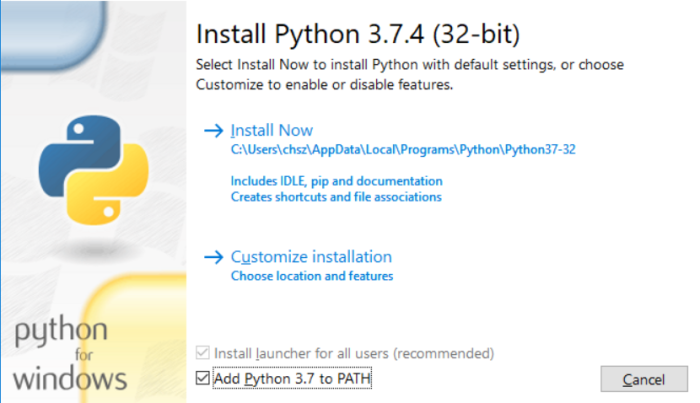Click Install launcher for all users label
This screenshot has height=403, width=700.
point(354,353)
